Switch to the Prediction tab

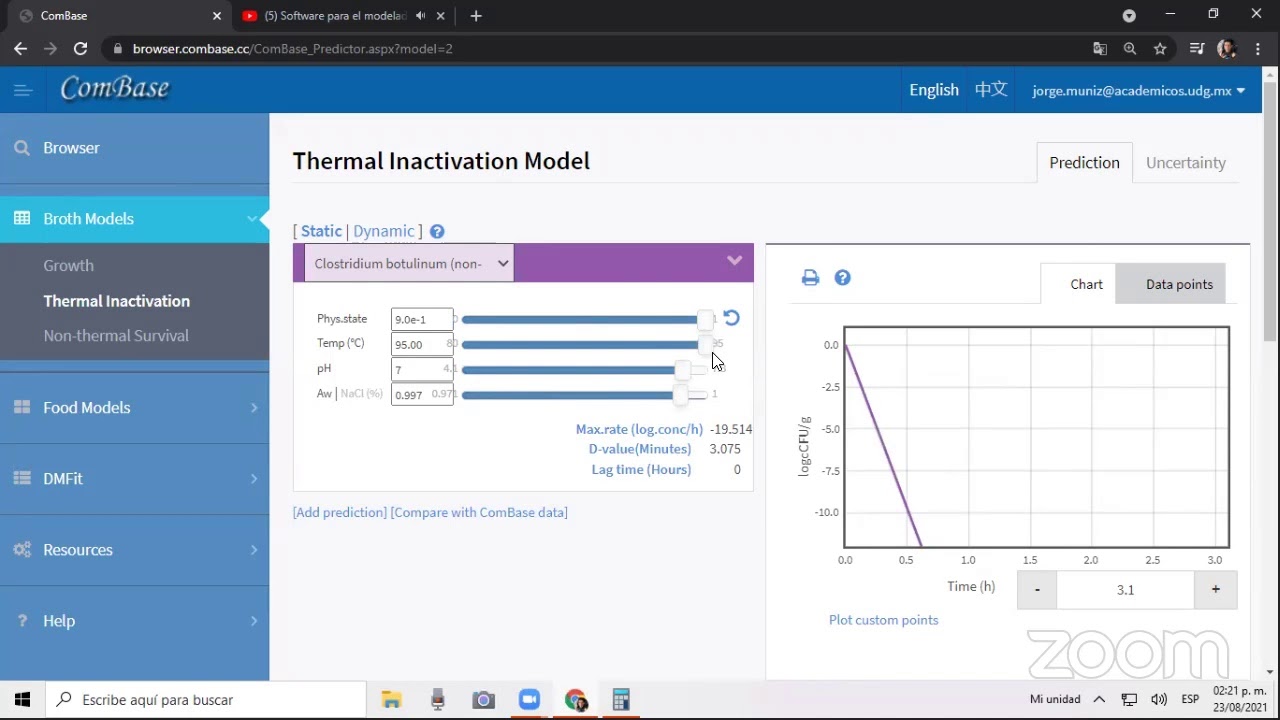pyautogui.click(x=1084, y=162)
